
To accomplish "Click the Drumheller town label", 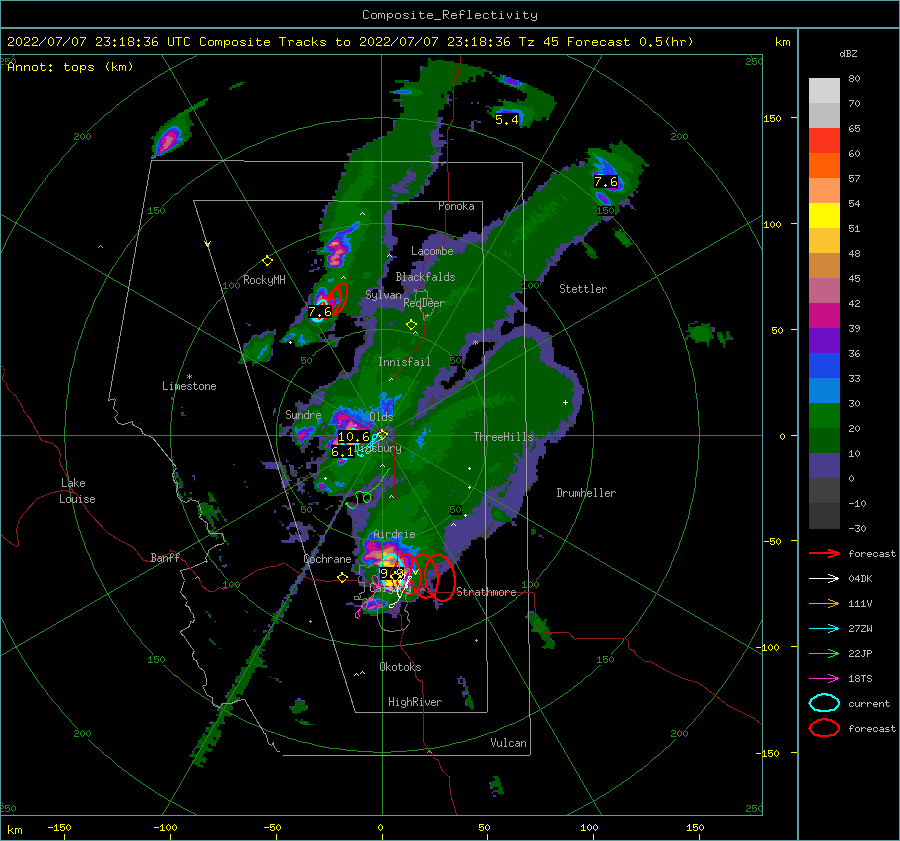I will (586, 493).
